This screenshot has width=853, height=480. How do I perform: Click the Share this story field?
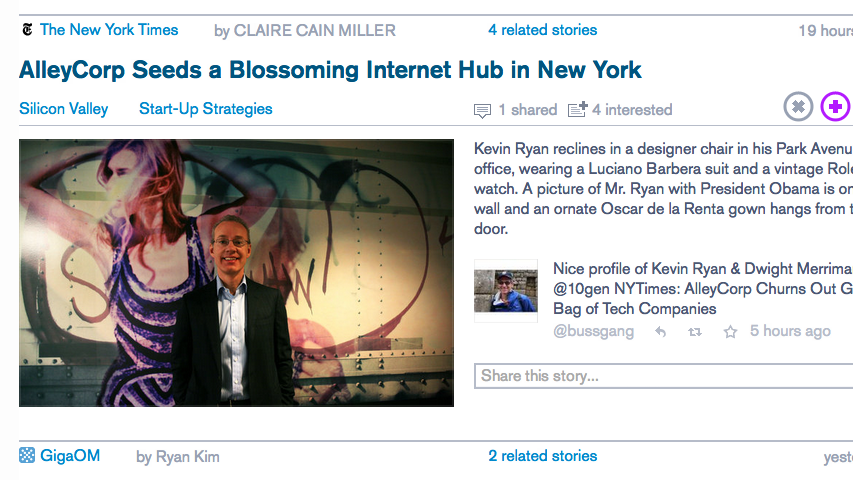pos(664,376)
